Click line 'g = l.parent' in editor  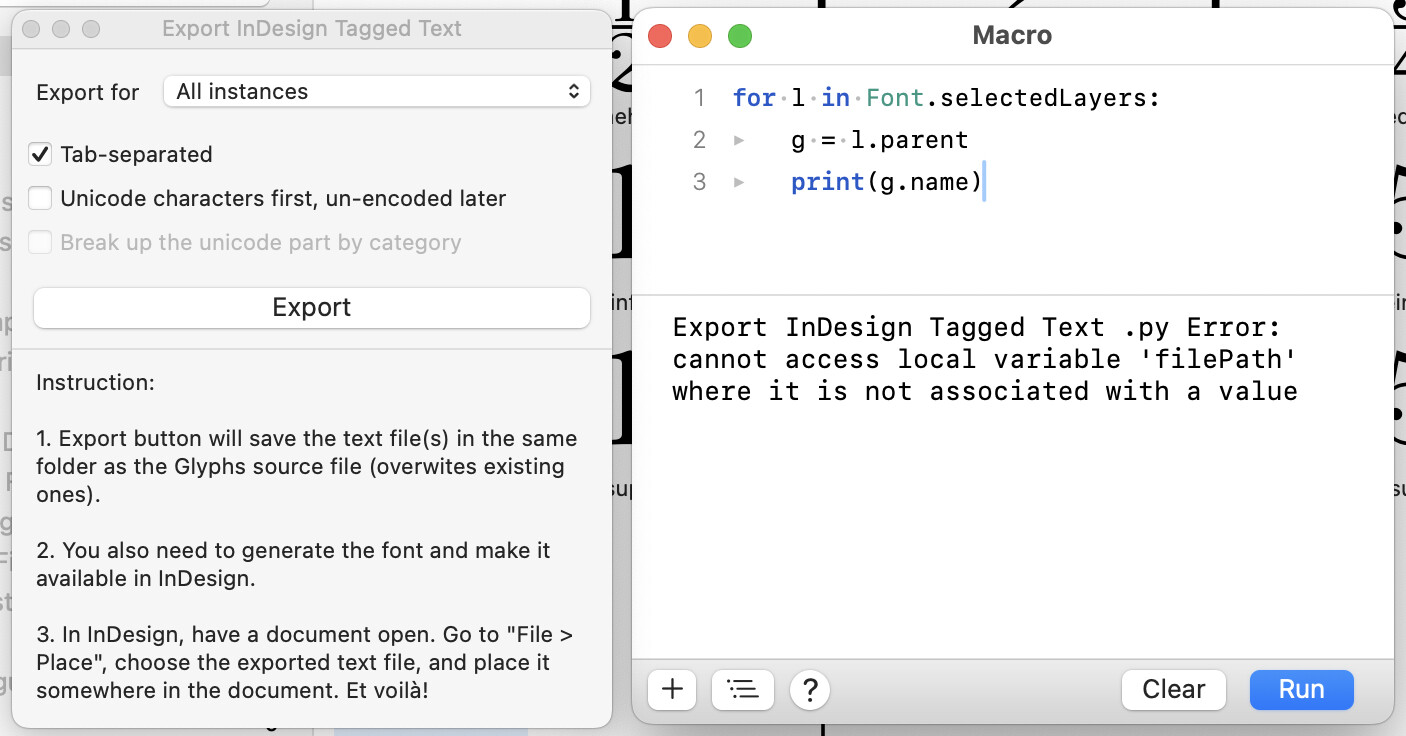click(879, 140)
